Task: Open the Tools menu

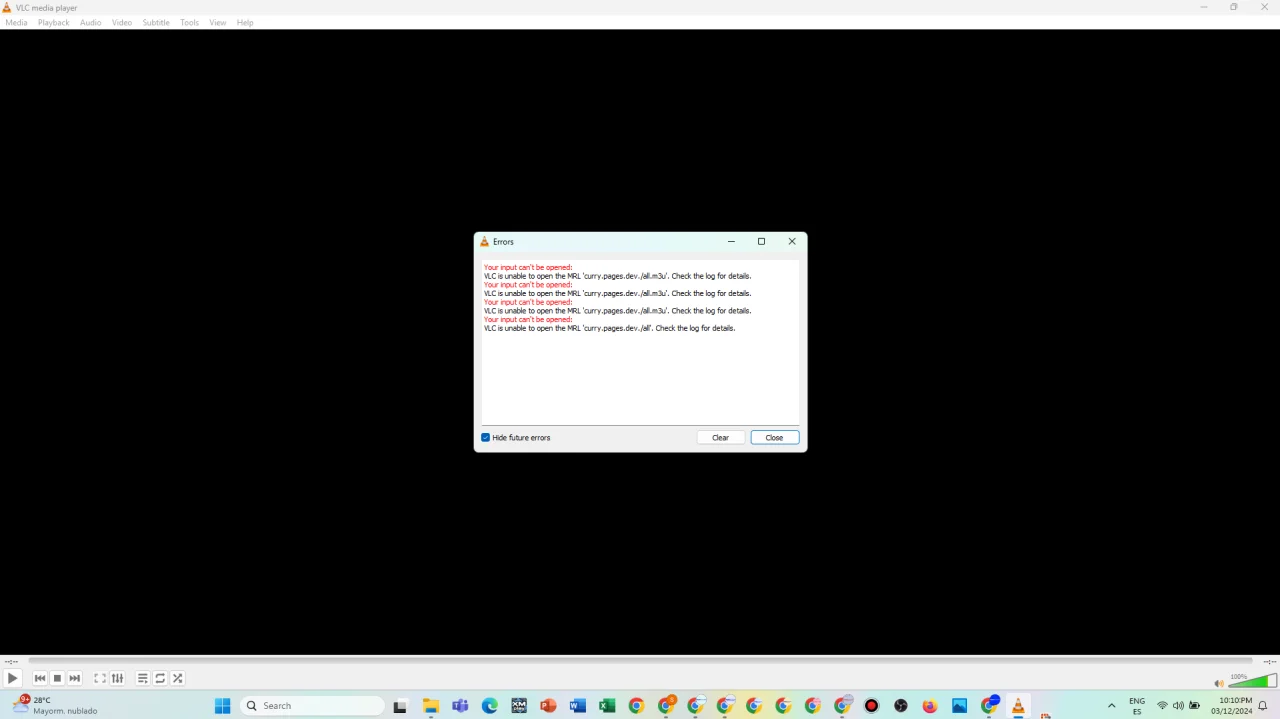Action: tap(189, 22)
